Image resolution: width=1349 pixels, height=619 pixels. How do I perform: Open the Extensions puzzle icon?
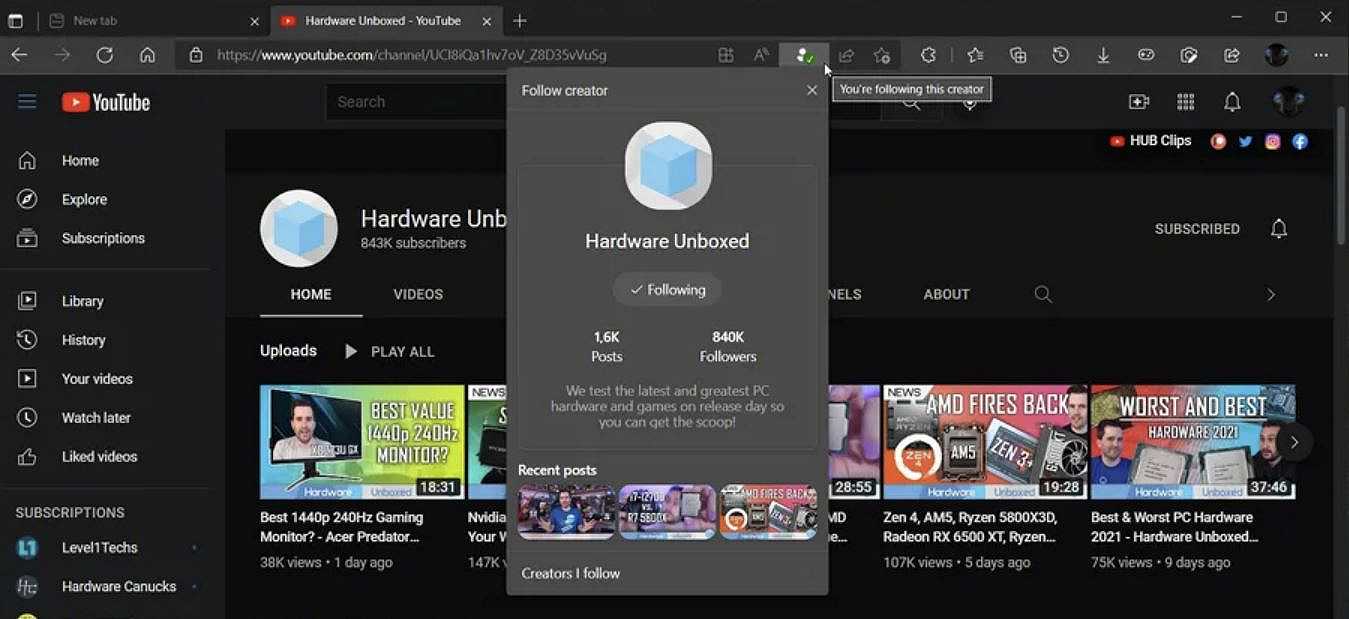click(928, 56)
